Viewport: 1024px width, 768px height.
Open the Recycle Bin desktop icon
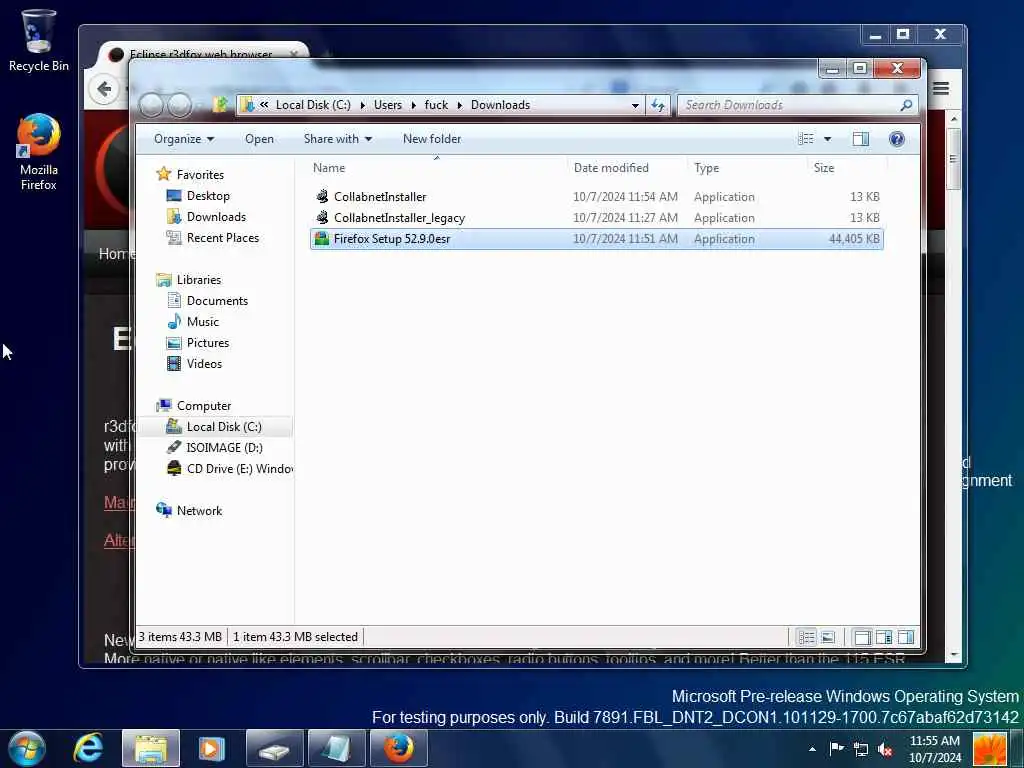(38, 40)
